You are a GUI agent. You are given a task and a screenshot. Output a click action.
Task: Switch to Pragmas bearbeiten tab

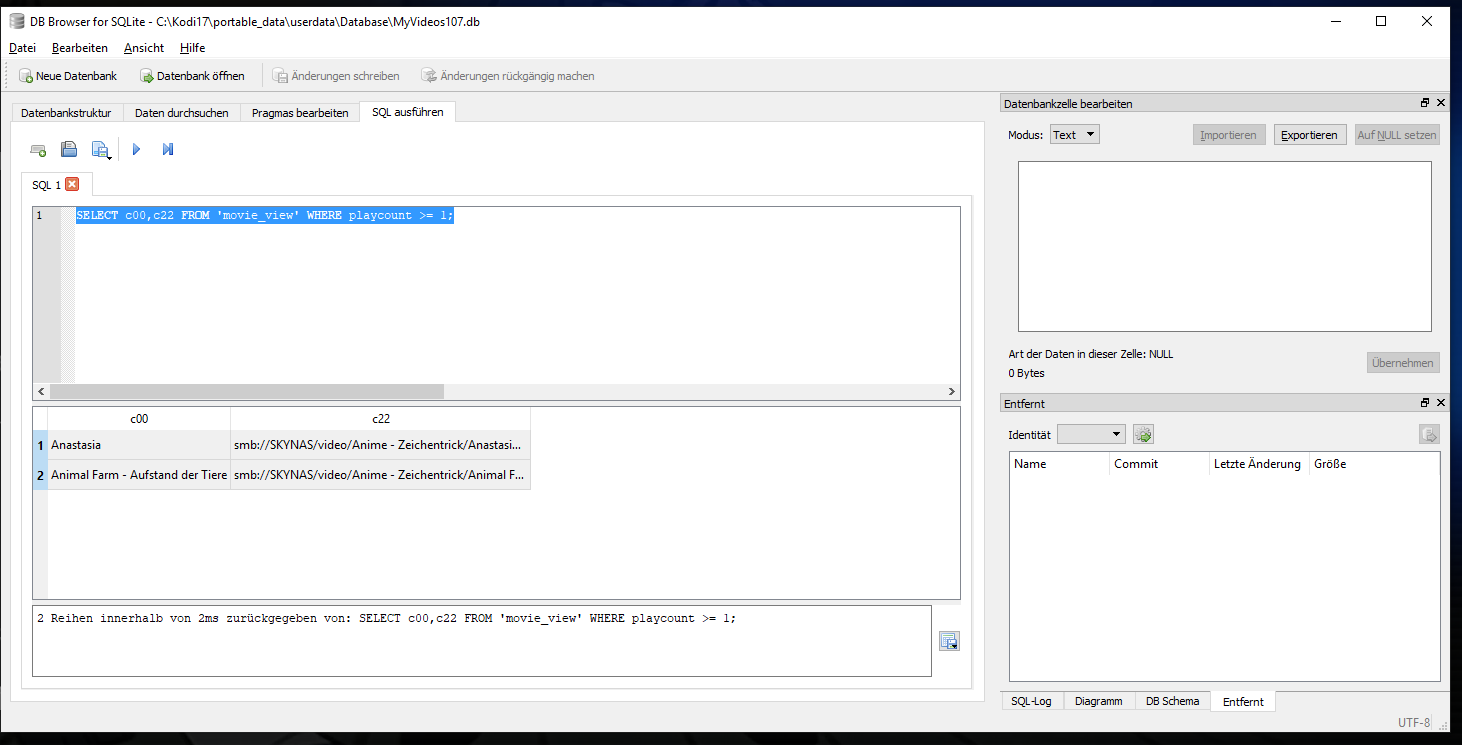coord(300,113)
